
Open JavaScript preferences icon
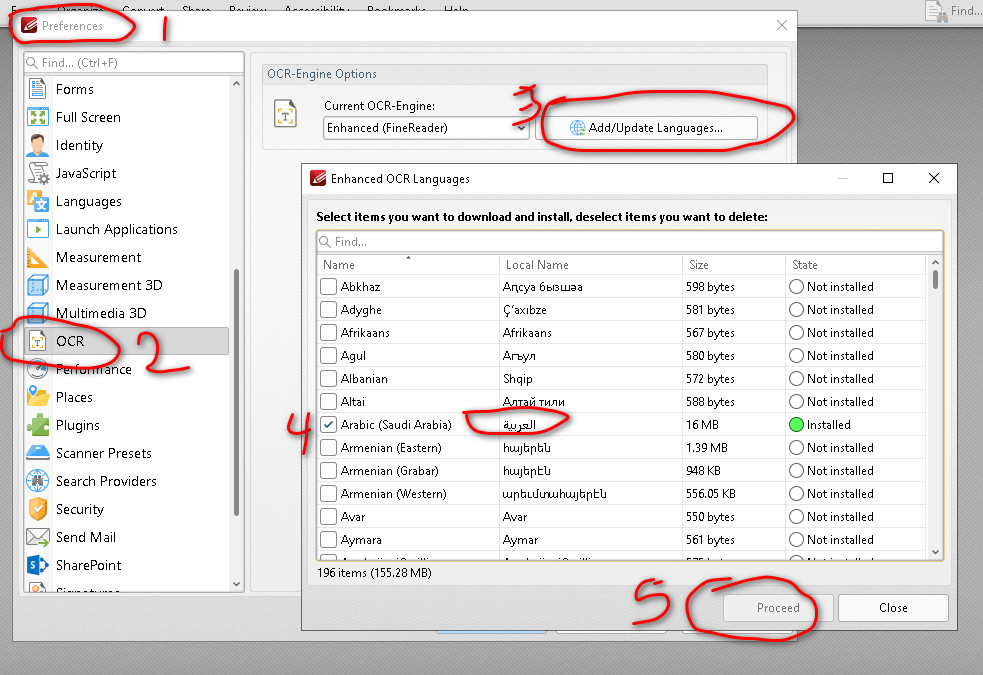coord(38,173)
